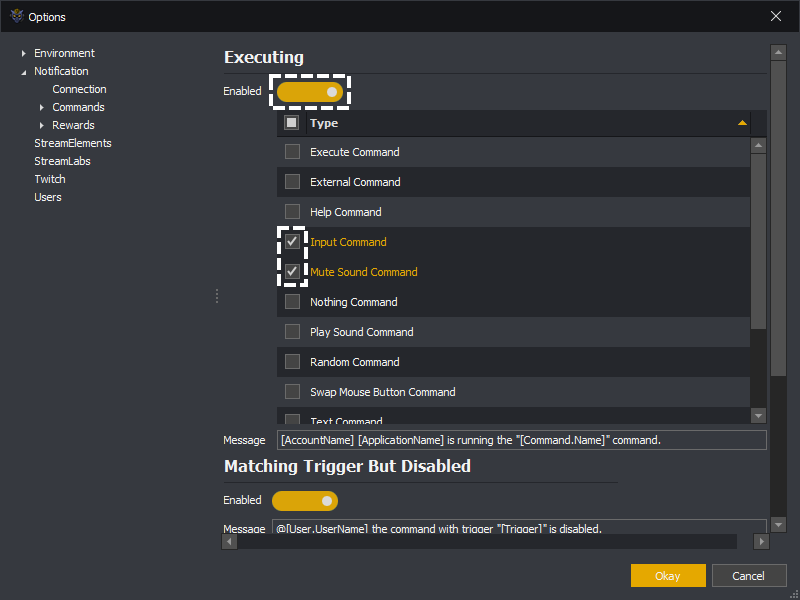Toggle the select-all checkbox in Type header
This screenshot has height=600, width=800.
(291, 122)
